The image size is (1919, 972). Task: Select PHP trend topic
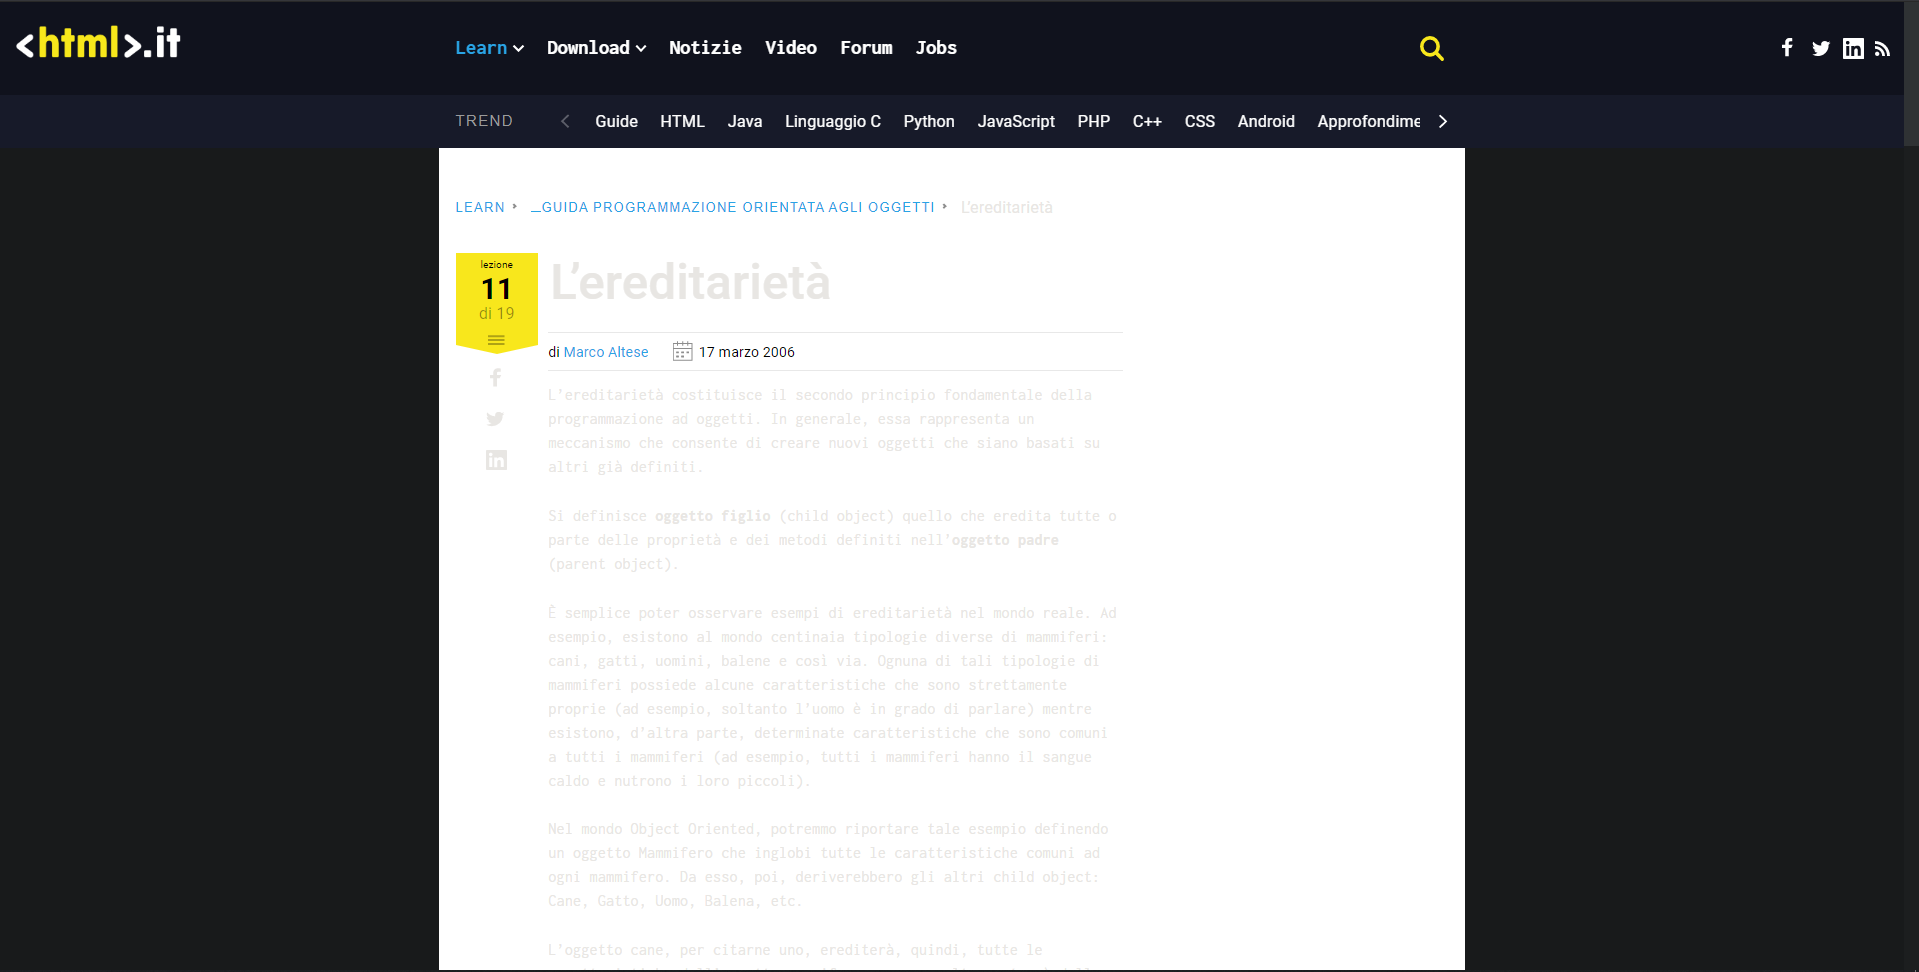1093,121
